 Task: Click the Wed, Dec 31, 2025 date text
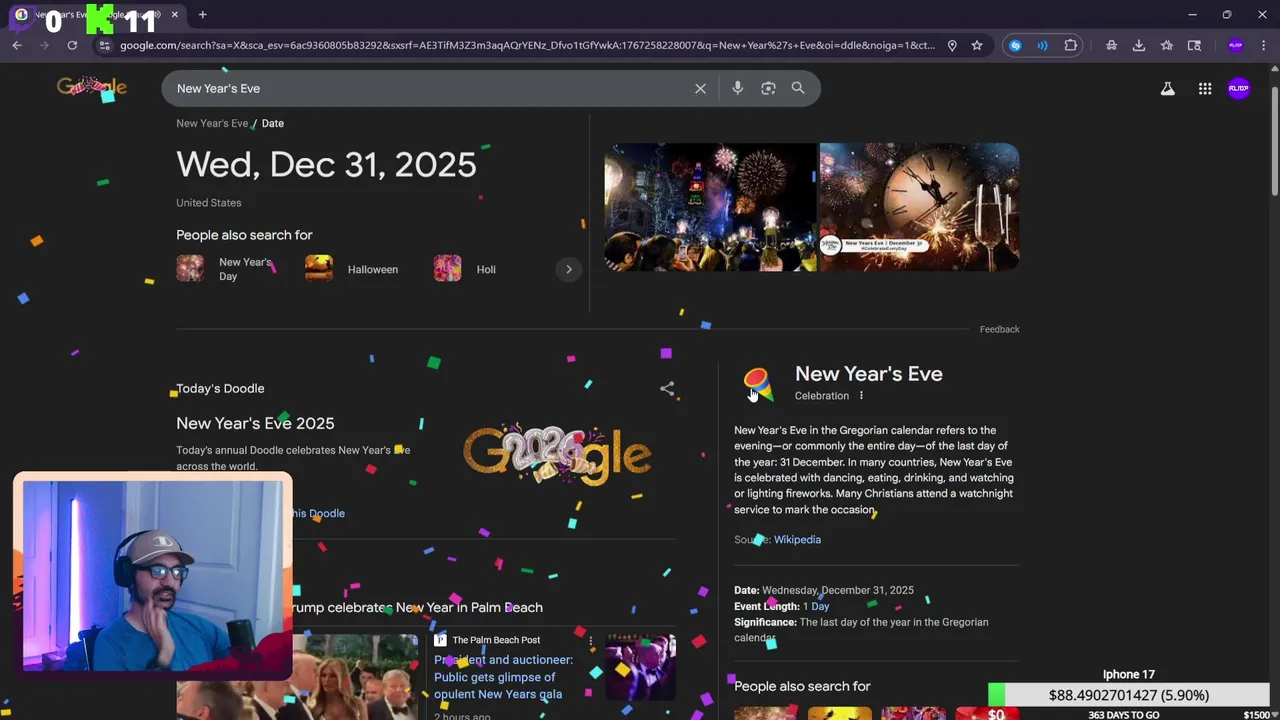326,165
